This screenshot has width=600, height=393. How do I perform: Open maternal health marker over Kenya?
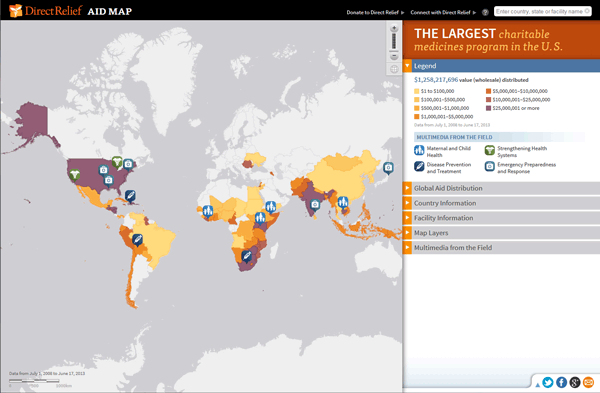click(260, 218)
